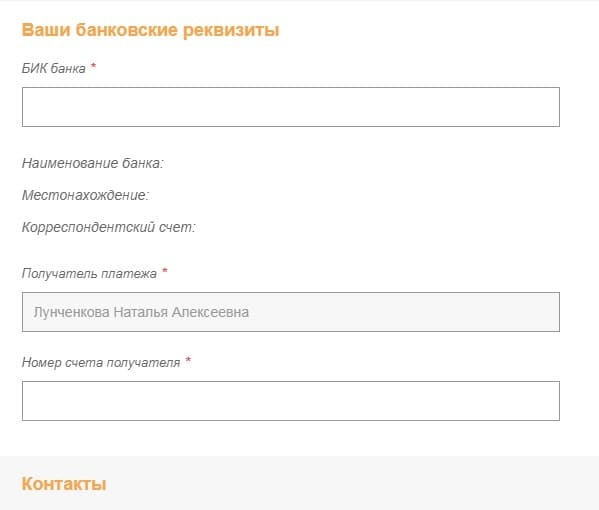
Task: Select the Получатель платежа disabled field
Action: [291, 312]
